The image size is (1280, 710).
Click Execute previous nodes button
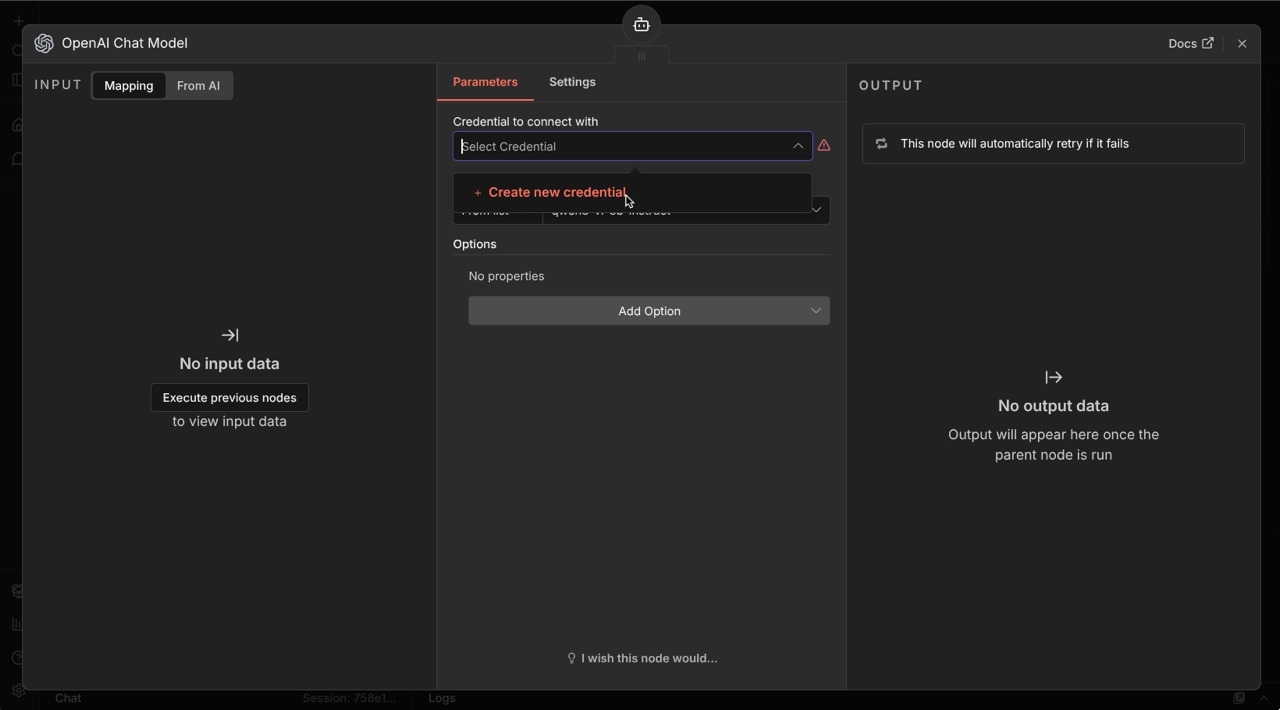click(230, 398)
